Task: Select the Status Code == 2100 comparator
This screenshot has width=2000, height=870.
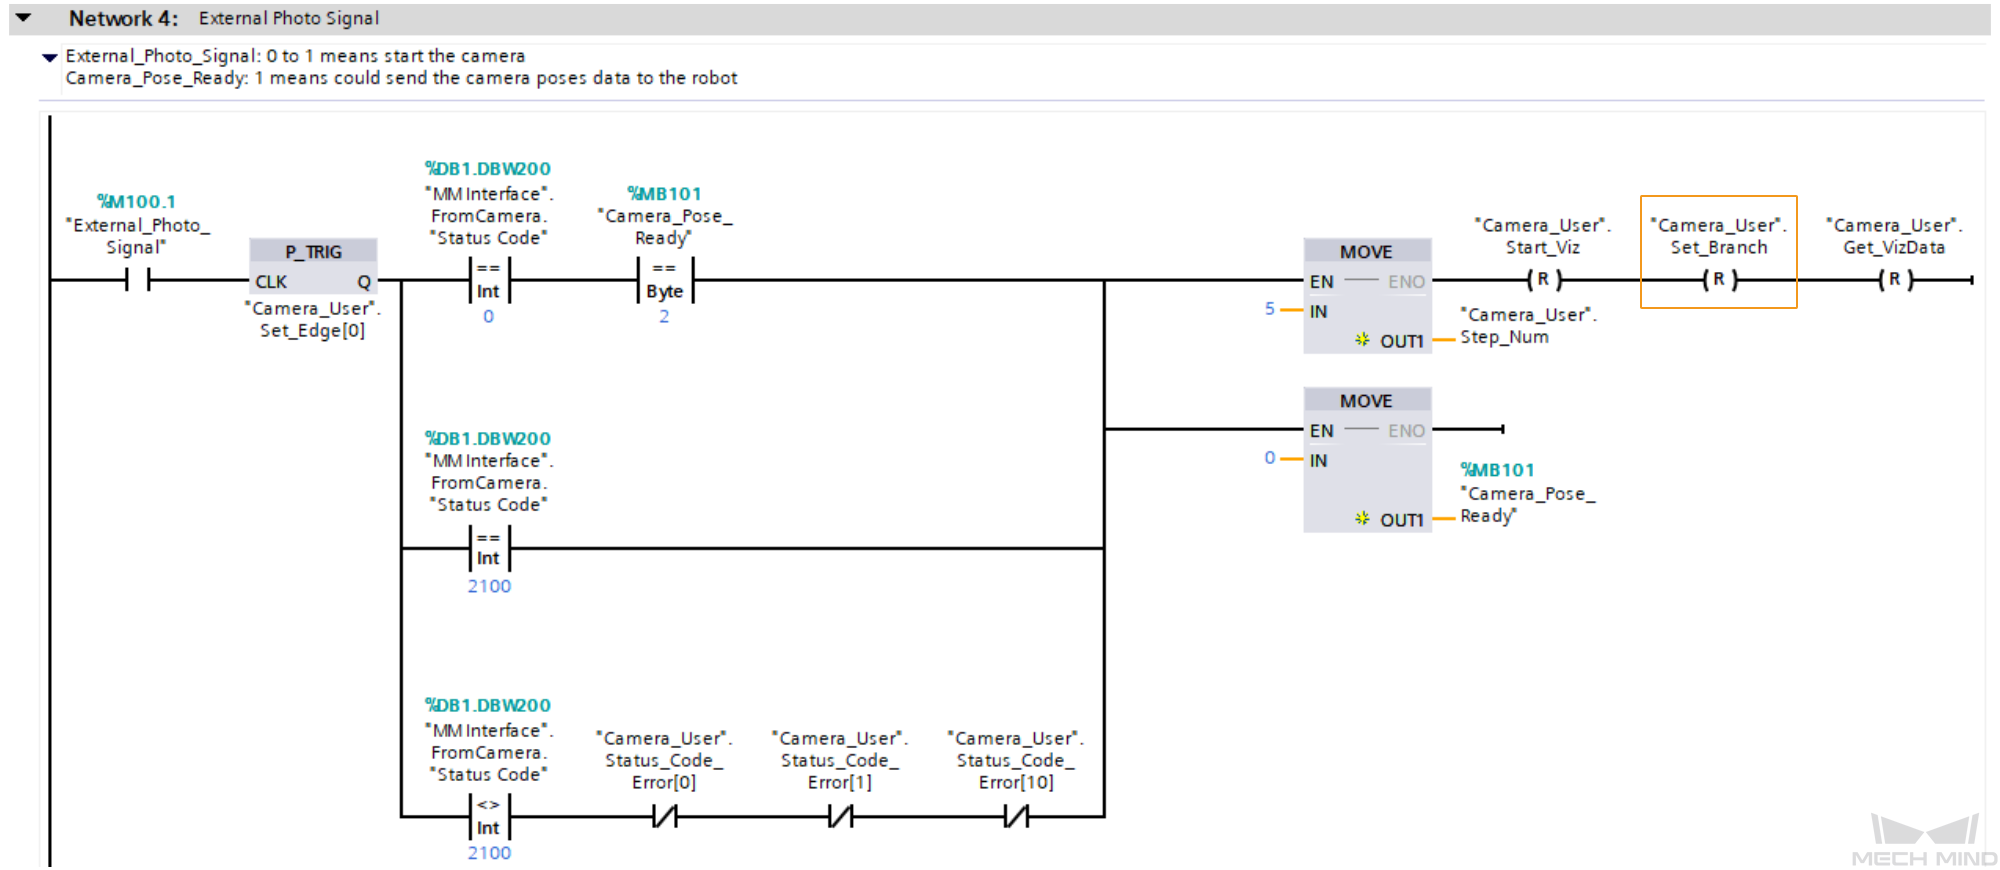Action: point(488,548)
